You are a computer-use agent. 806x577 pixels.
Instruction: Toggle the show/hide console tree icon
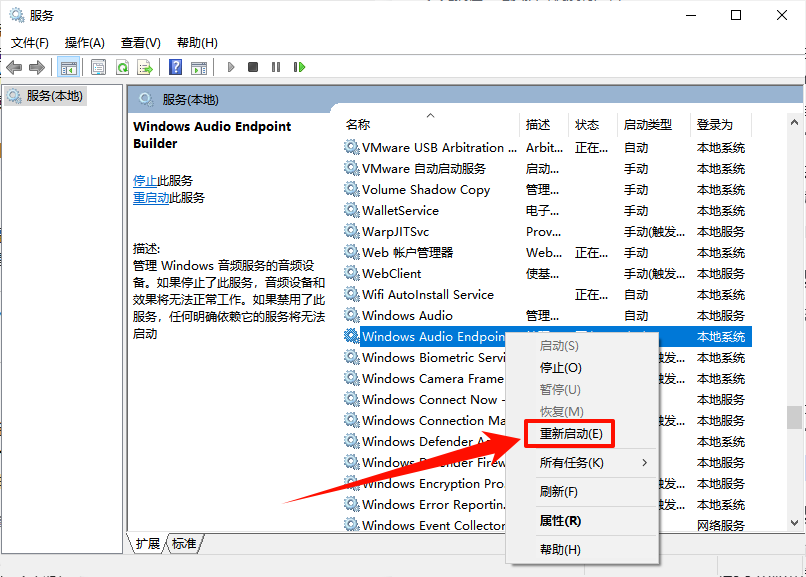[x=69, y=67]
